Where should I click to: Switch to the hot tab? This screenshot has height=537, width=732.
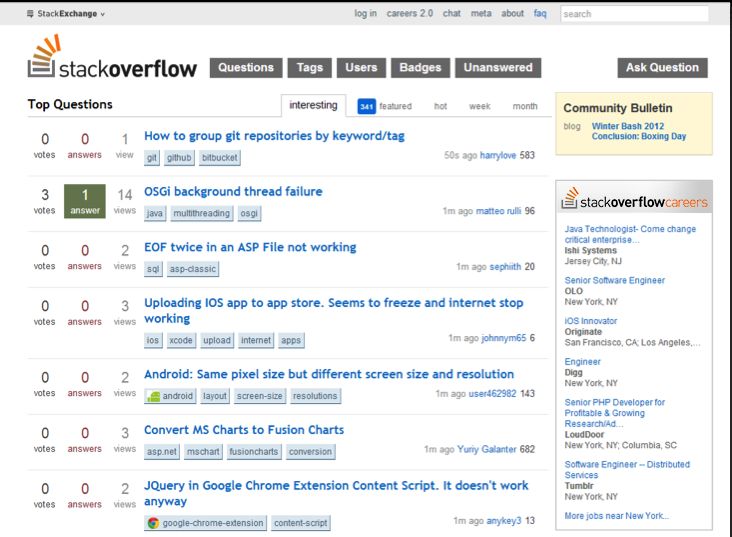(x=440, y=106)
